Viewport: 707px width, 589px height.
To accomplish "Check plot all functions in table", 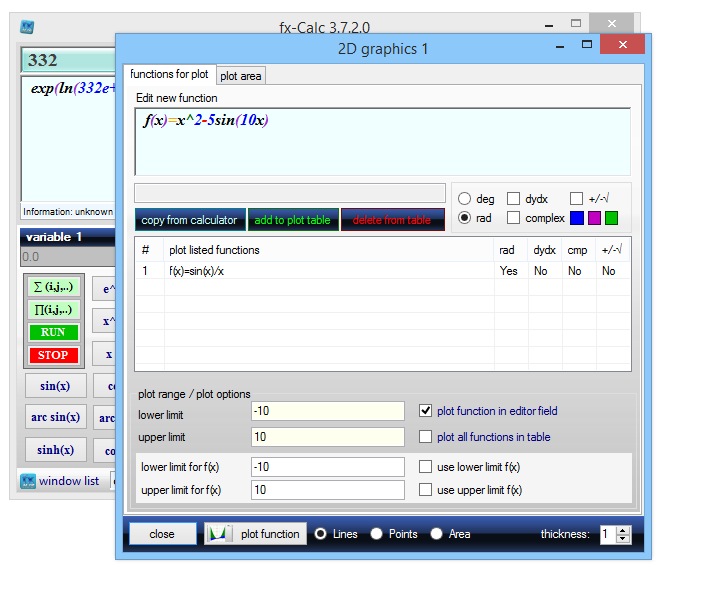I will coord(425,437).
